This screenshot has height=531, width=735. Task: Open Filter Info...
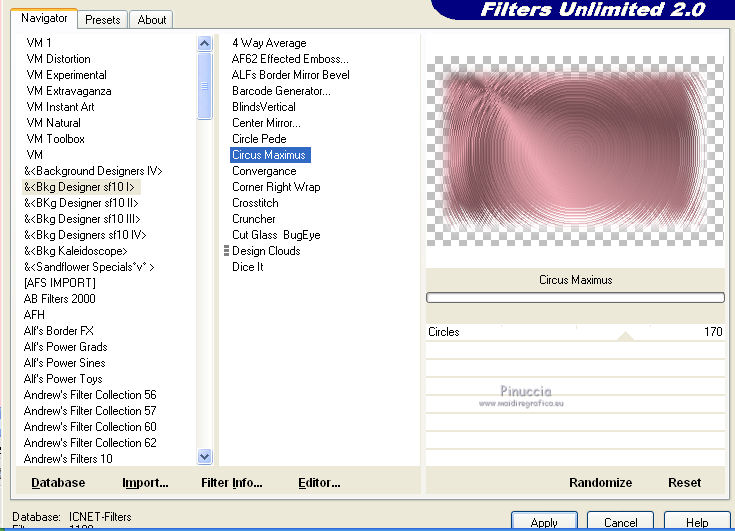pos(232,482)
